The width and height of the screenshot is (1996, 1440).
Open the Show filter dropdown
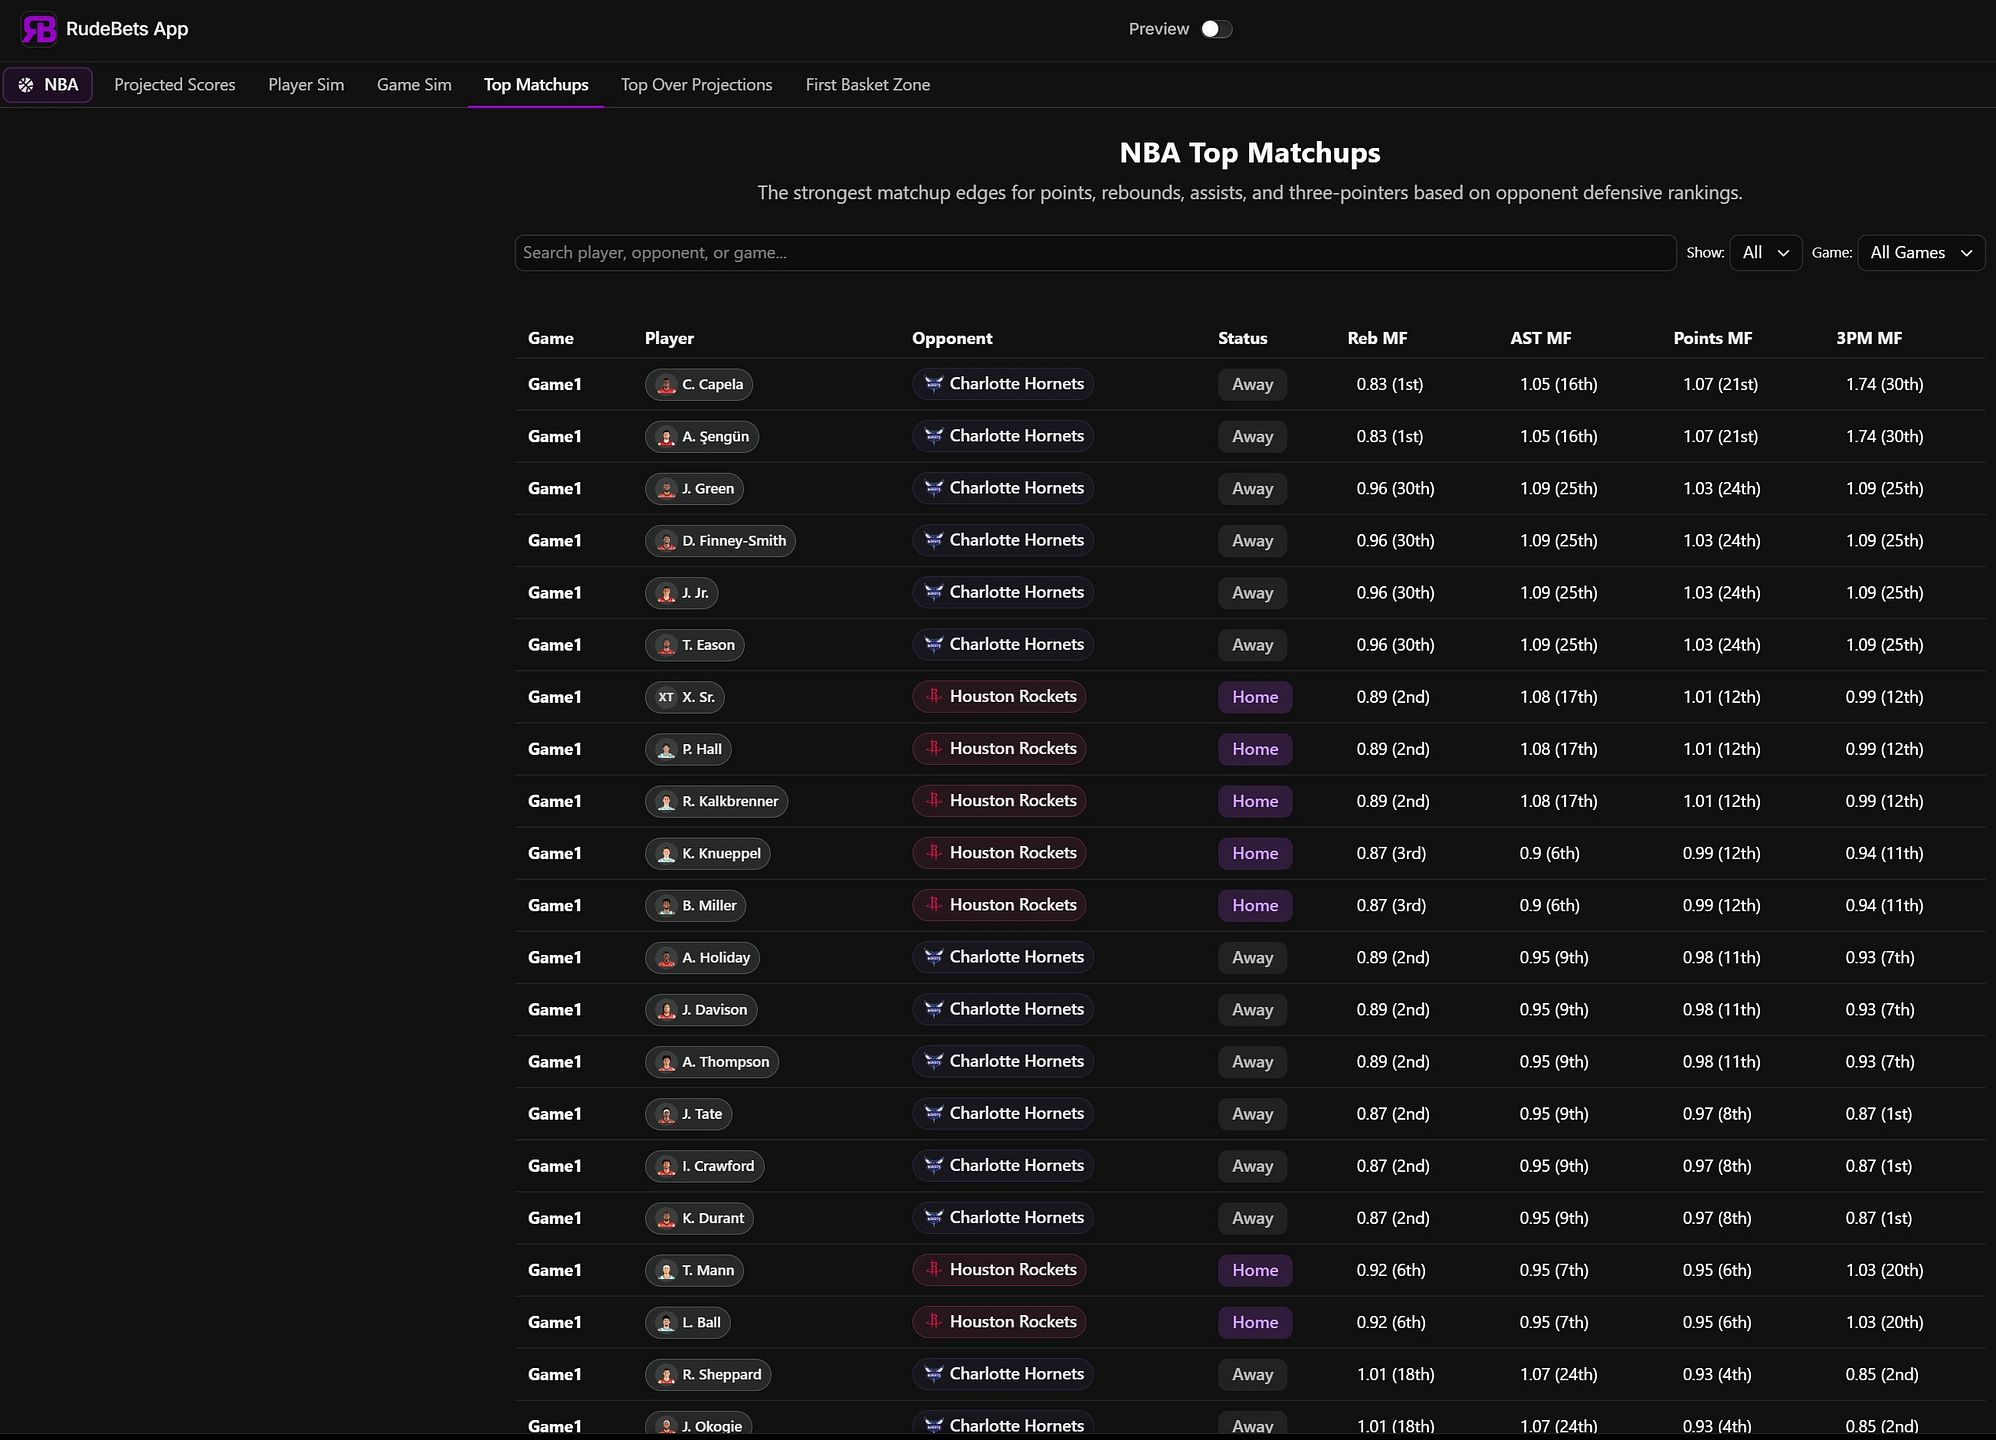[1766, 253]
